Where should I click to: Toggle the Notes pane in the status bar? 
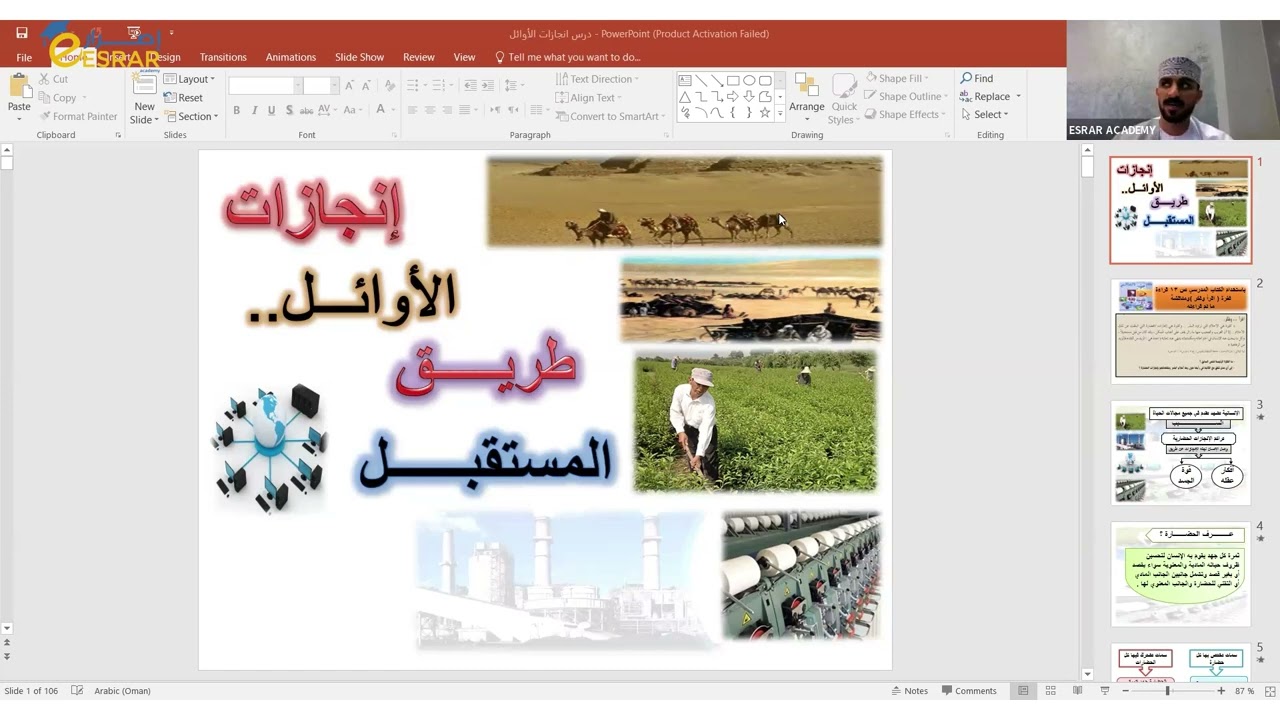point(909,691)
